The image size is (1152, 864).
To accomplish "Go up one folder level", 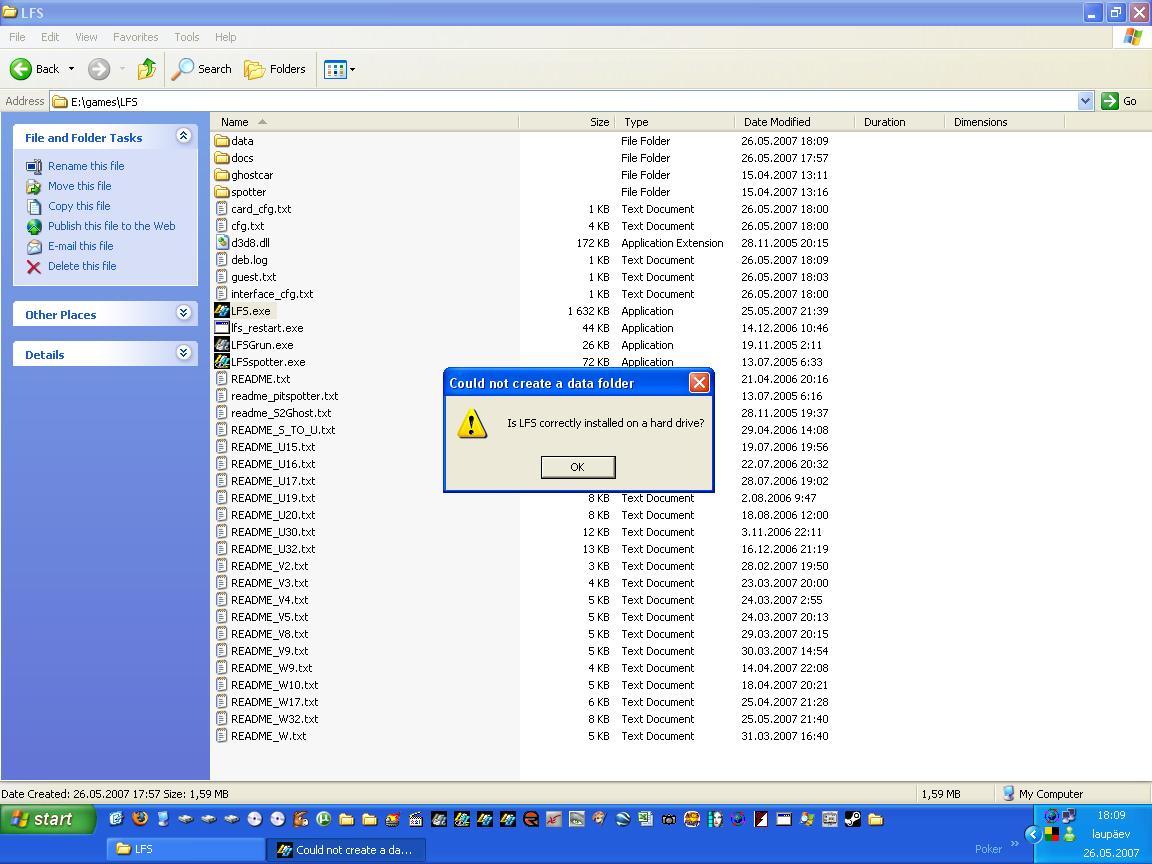I will [147, 69].
